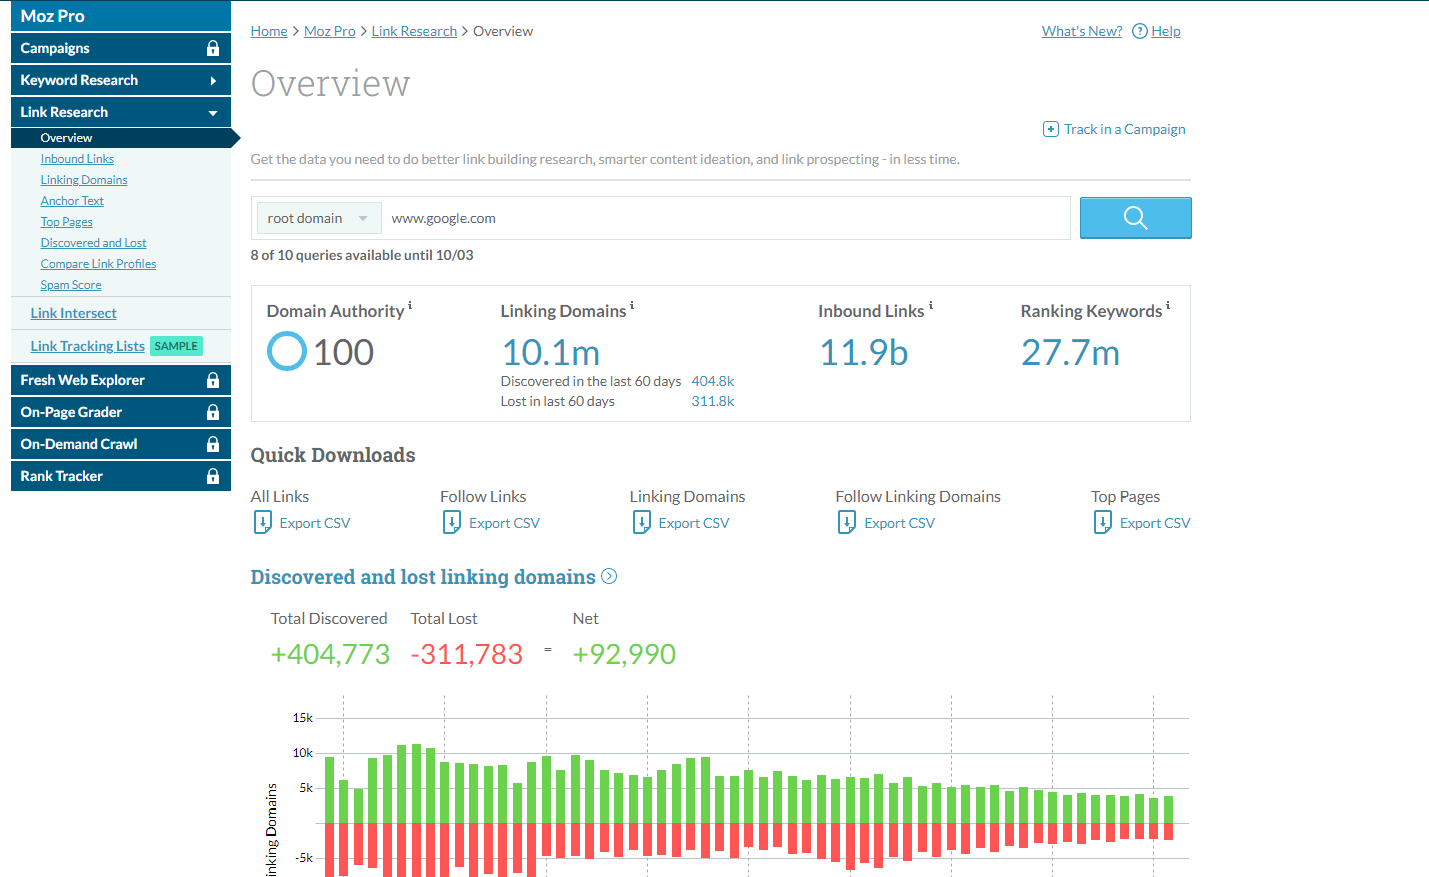Export CSV for Follow Links

pos(504,523)
